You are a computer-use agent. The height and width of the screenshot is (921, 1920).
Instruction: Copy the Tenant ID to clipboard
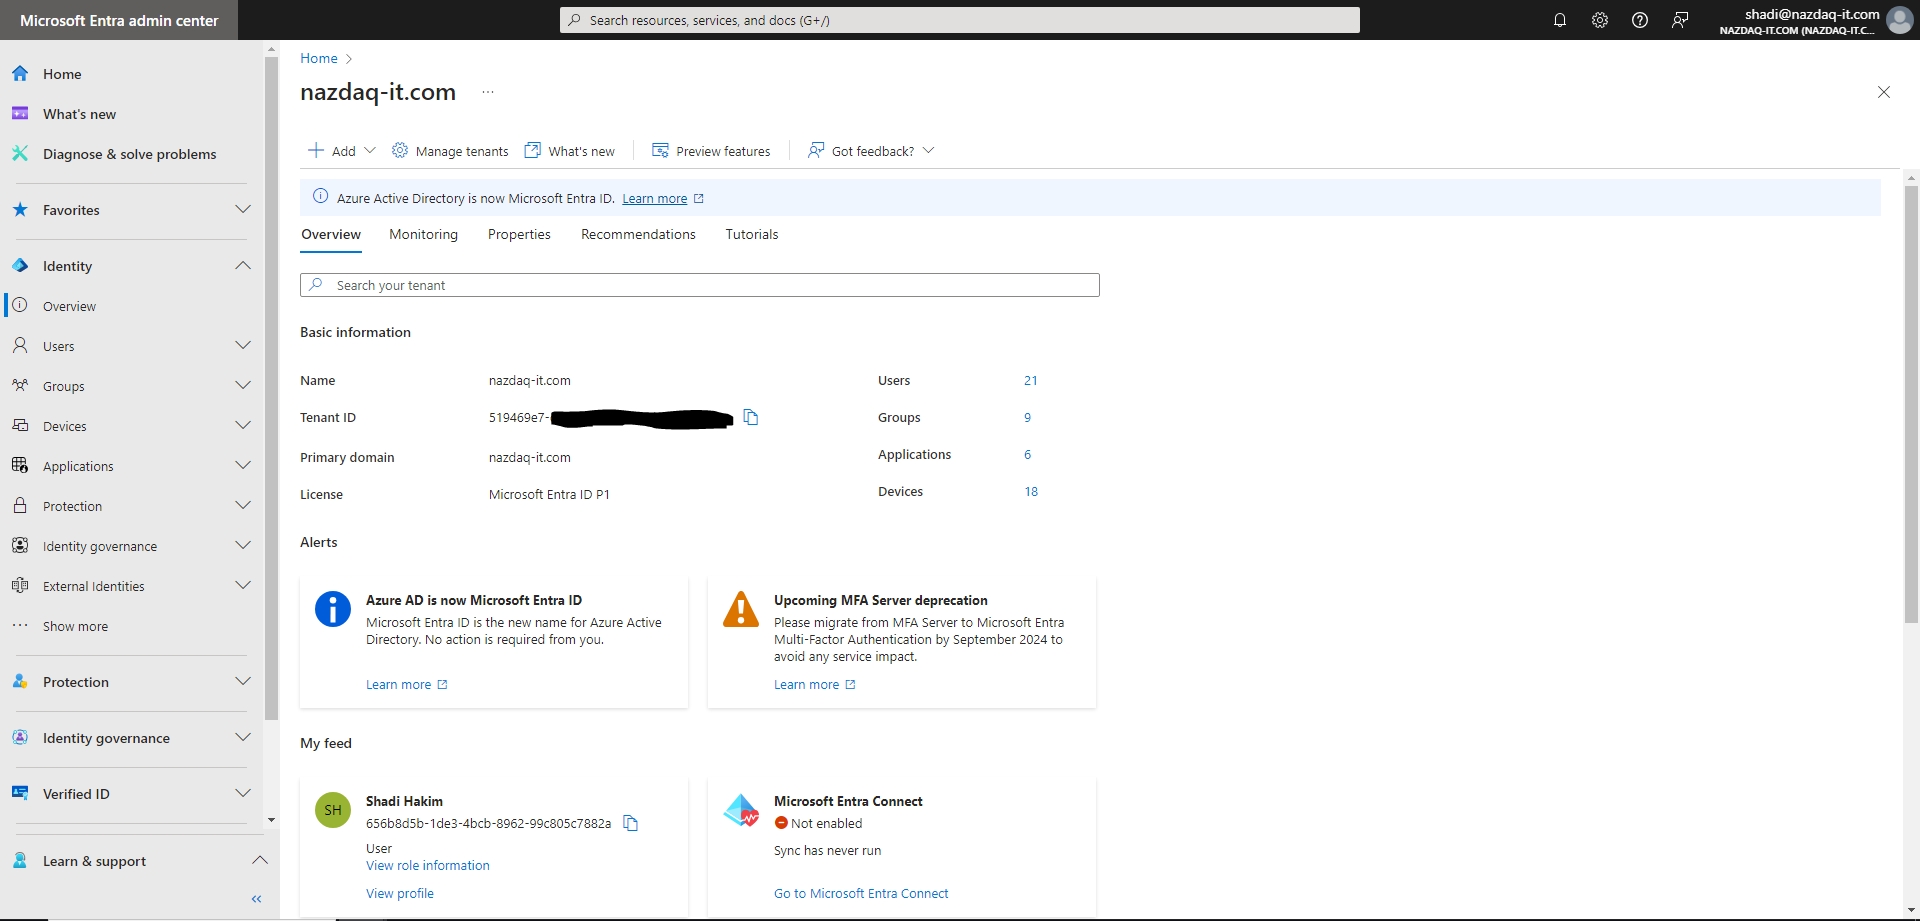pyautogui.click(x=751, y=417)
